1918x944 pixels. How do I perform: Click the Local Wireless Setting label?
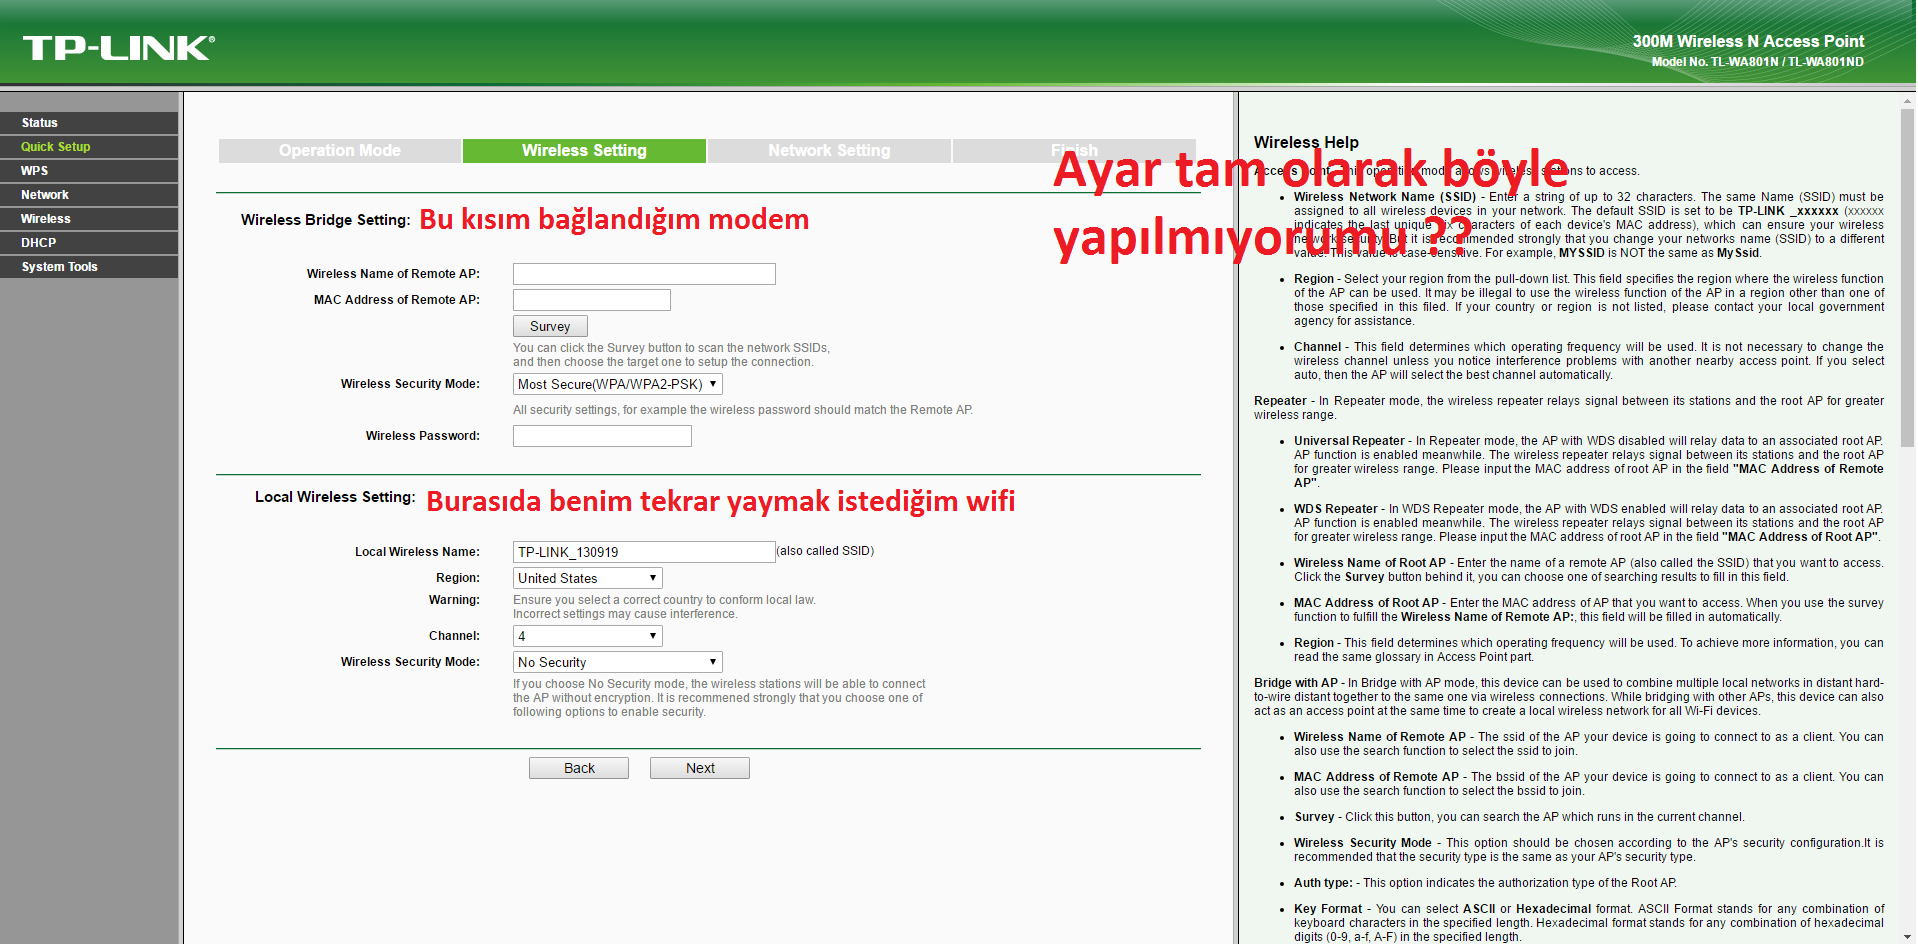point(335,497)
